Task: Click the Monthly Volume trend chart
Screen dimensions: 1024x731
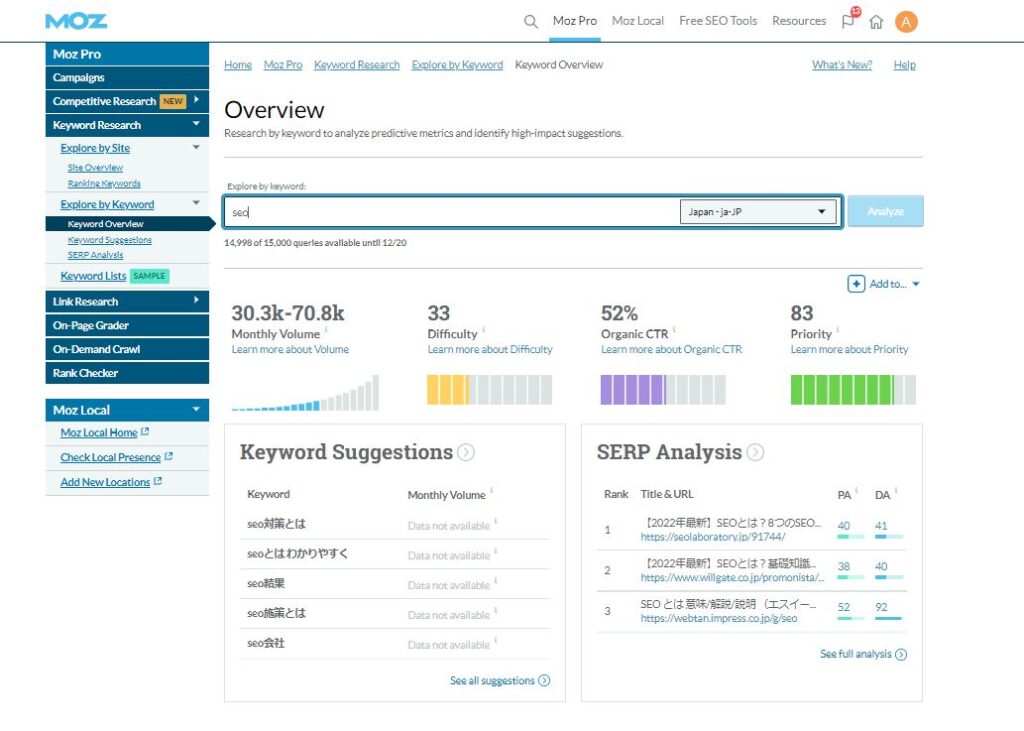Action: (x=305, y=393)
